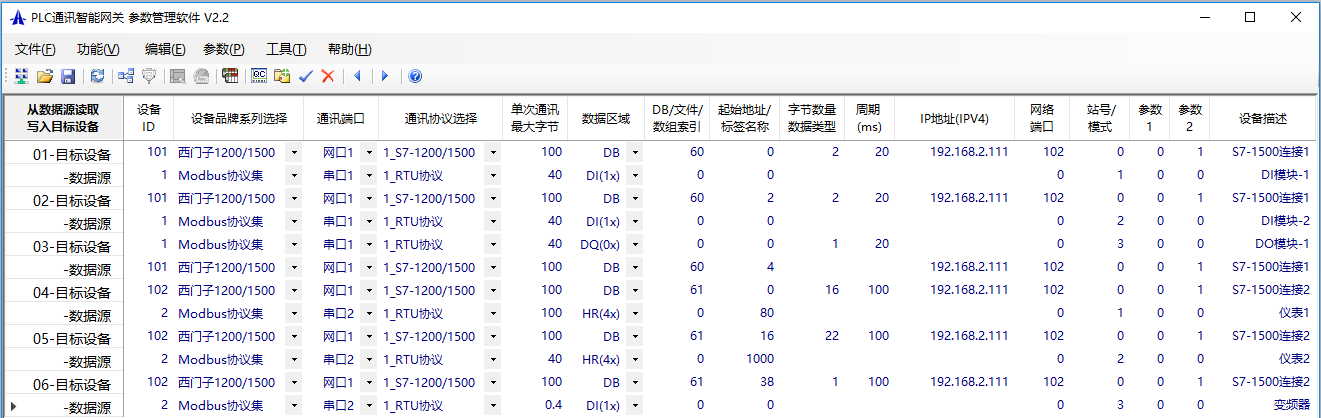
Task: Open the 工具(T) menu
Action: click(x=286, y=49)
